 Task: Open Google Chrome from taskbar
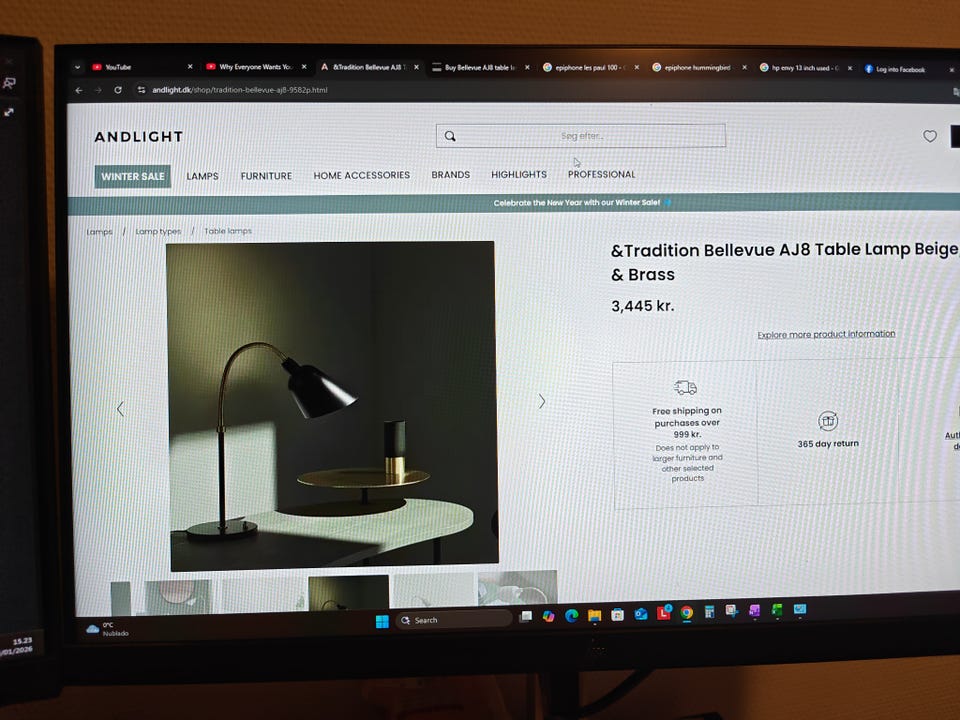point(686,612)
